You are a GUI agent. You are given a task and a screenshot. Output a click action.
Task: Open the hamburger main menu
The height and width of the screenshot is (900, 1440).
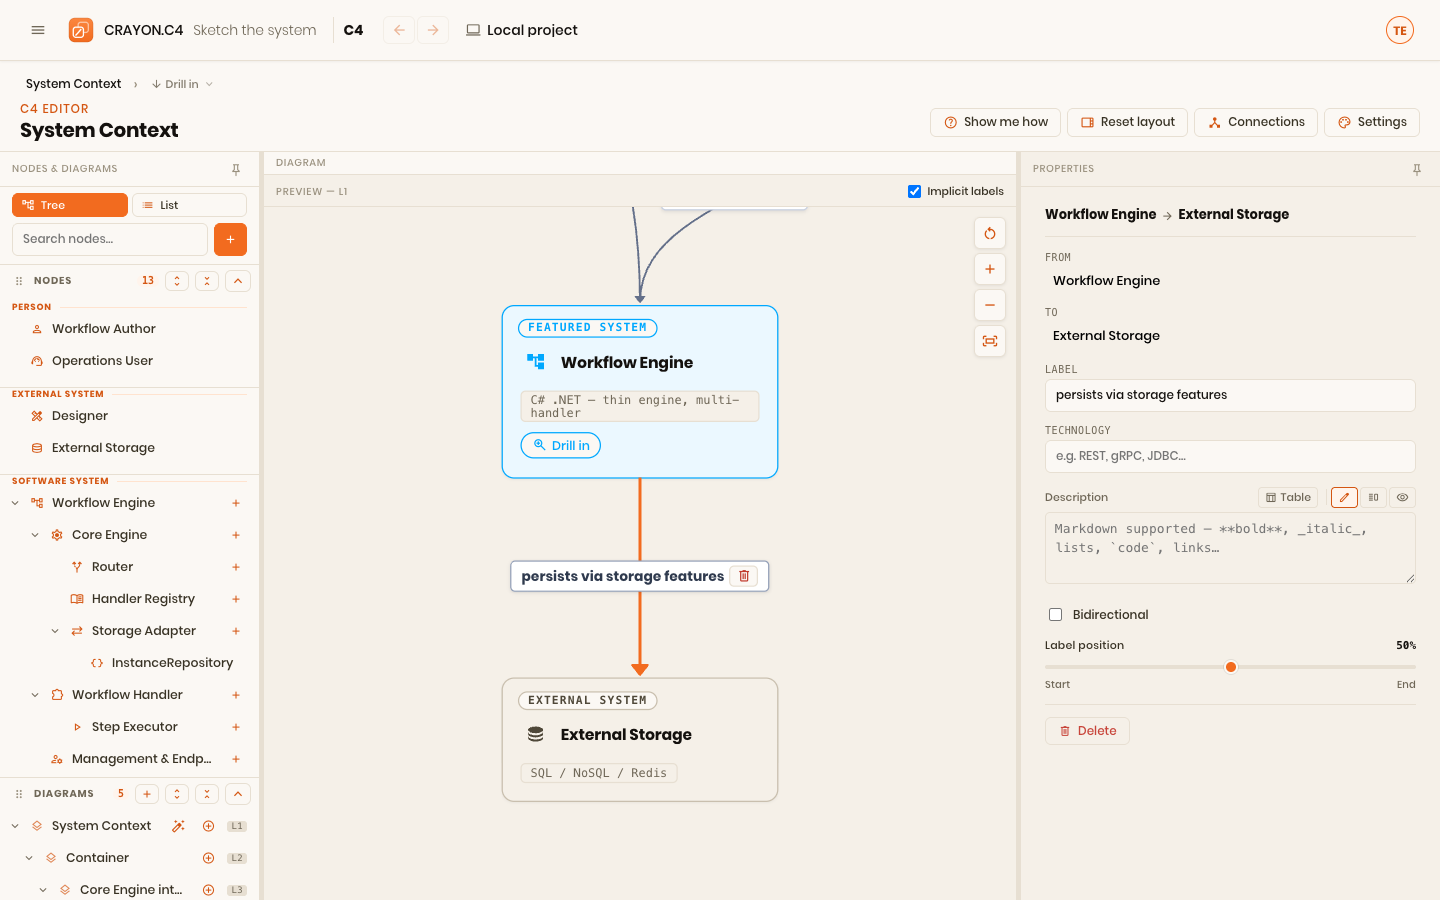coord(38,30)
